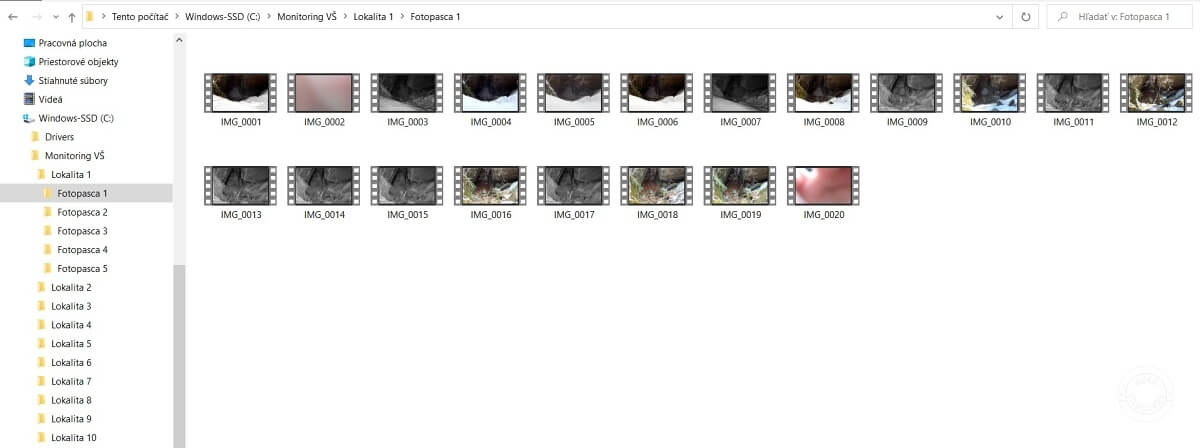Click 'Windows-SSD (C:)' breadcrumb in address bar
This screenshot has width=1200, height=448.
point(223,17)
